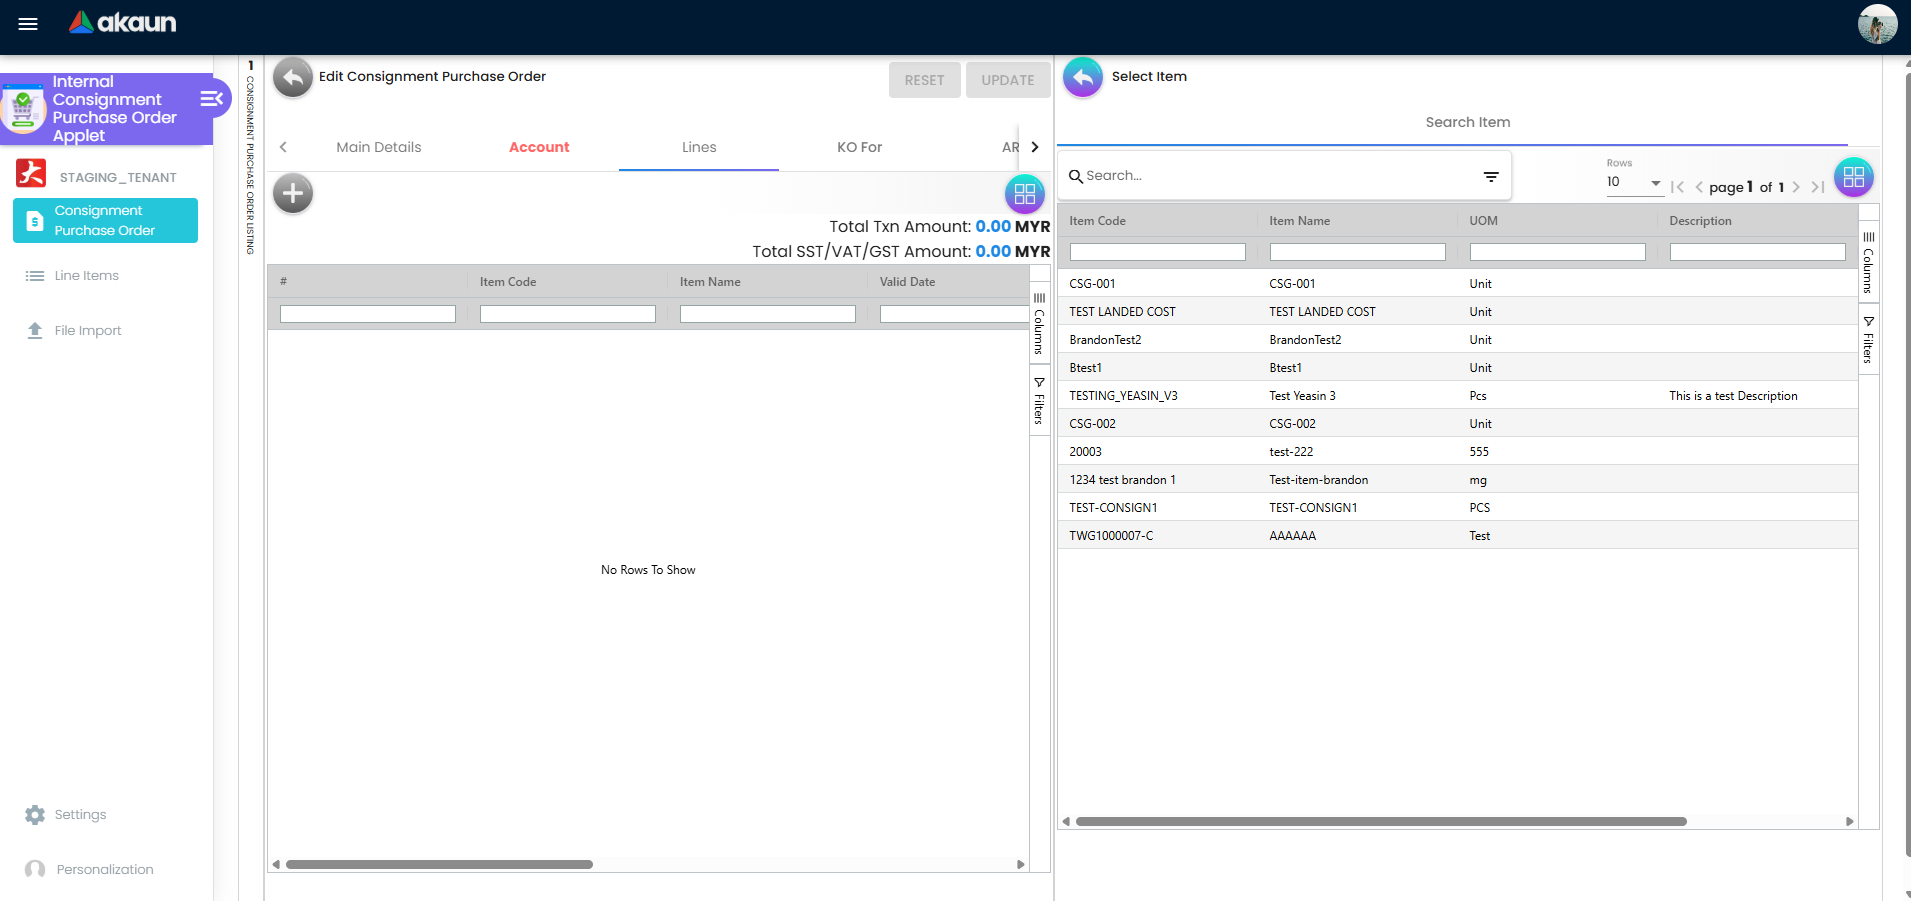Switch to the Lines tab
Image resolution: width=1911 pixels, height=901 pixels.
click(x=699, y=147)
